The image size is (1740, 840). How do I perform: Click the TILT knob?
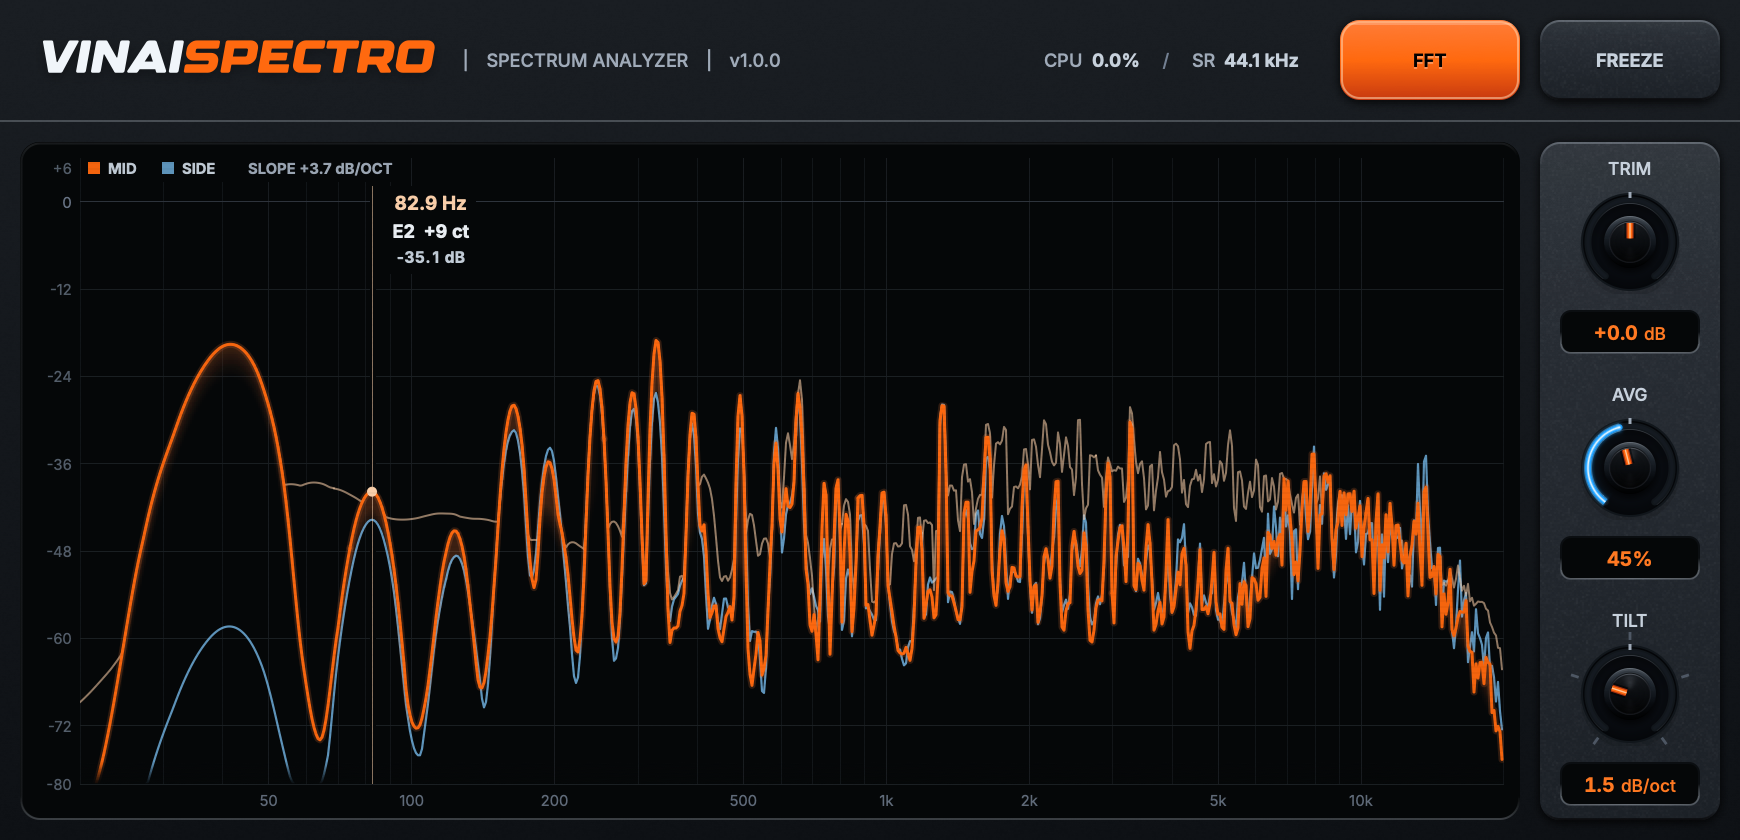[1629, 694]
